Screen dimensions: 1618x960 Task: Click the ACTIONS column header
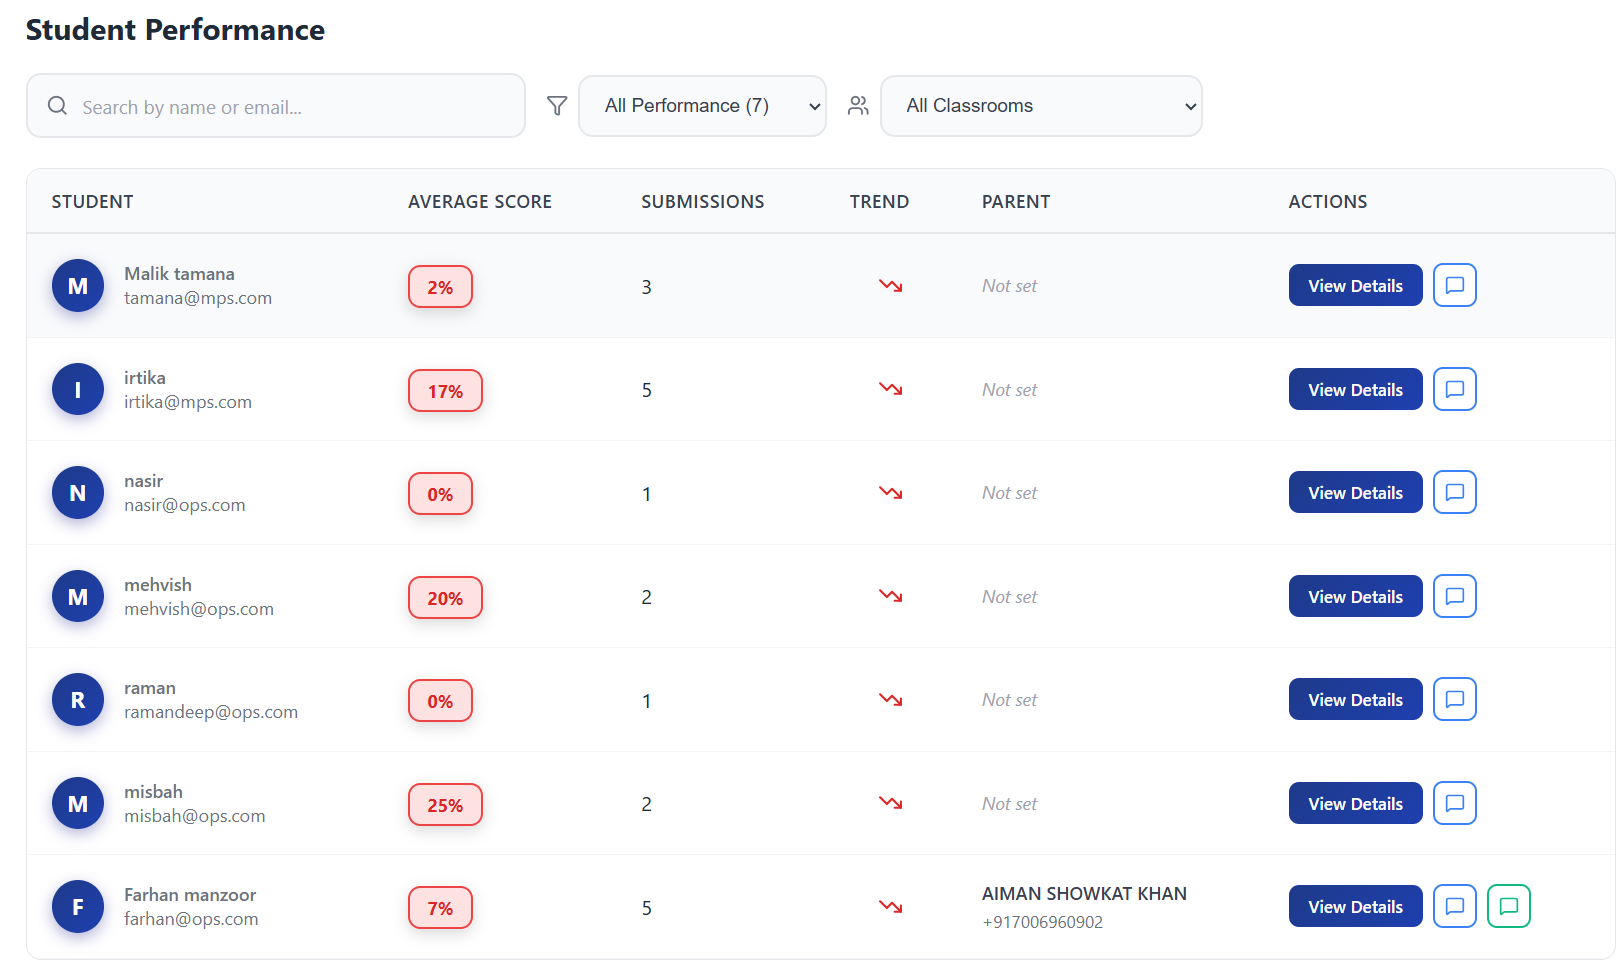click(1328, 202)
